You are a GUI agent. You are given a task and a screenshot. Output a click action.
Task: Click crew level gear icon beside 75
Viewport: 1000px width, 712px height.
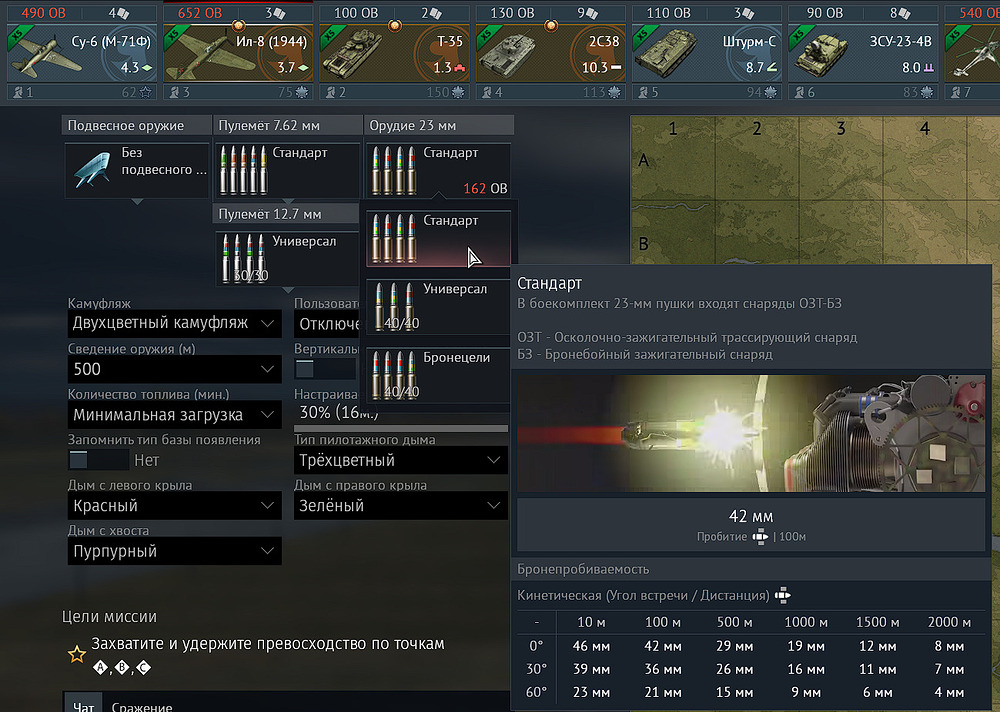pos(302,93)
